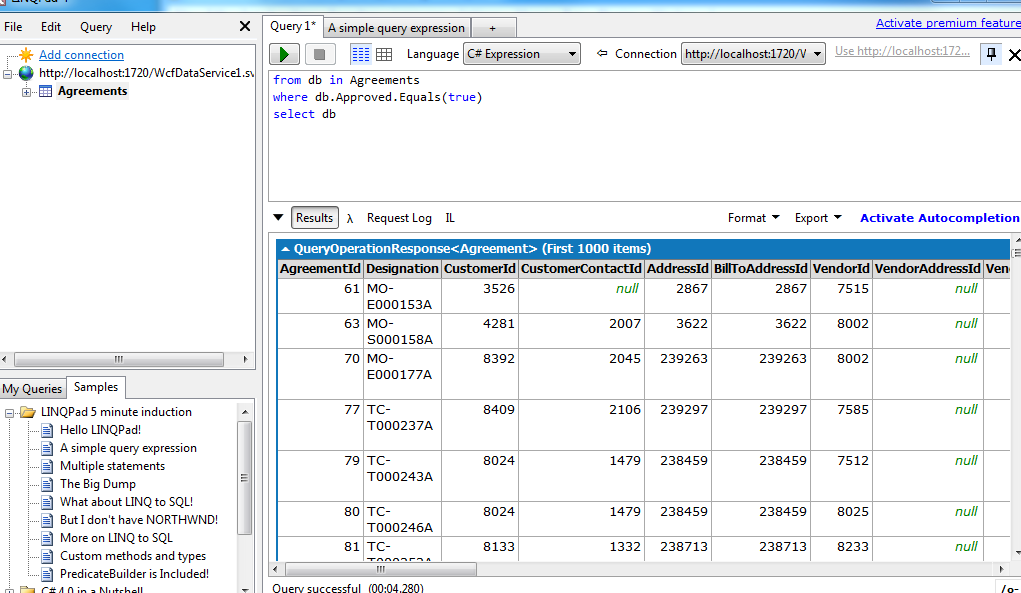Viewport: 1021px width, 593px height.
Task: Expand the Agreements table node
Action: [26, 92]
